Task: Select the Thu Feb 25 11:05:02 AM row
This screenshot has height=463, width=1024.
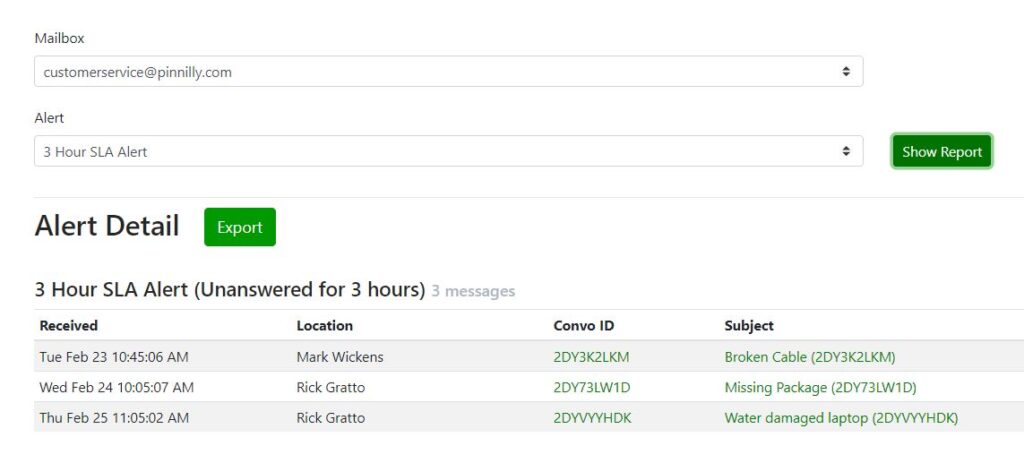Action: (x=529, y=417)
